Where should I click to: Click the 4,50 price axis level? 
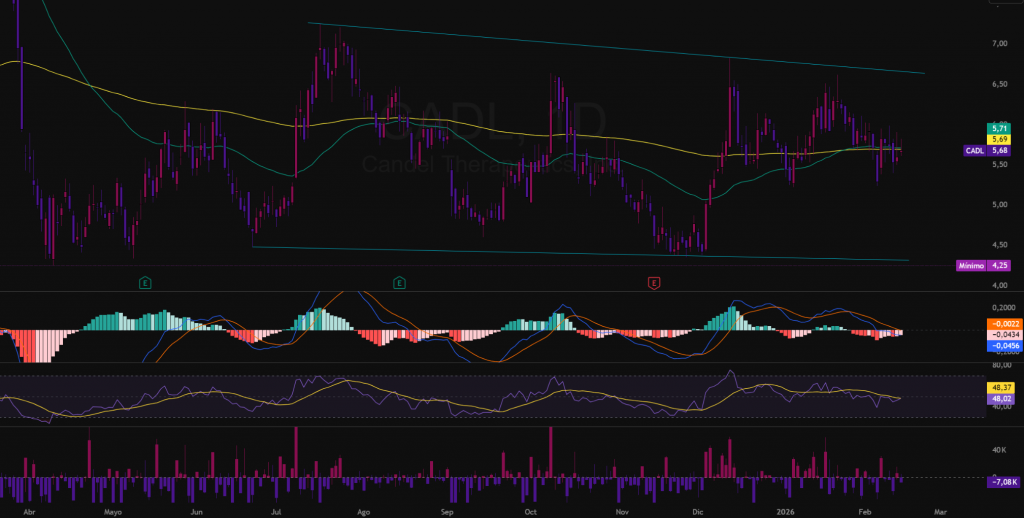coord(1000,245)
